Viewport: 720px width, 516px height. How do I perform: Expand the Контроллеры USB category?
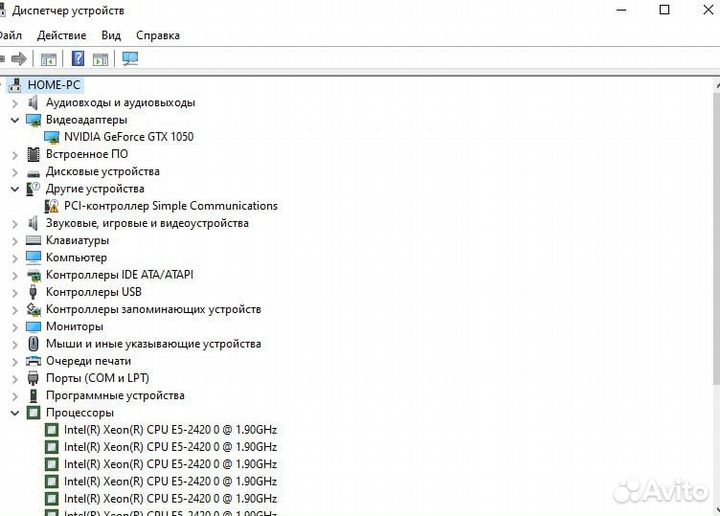(x=14, y=292)
